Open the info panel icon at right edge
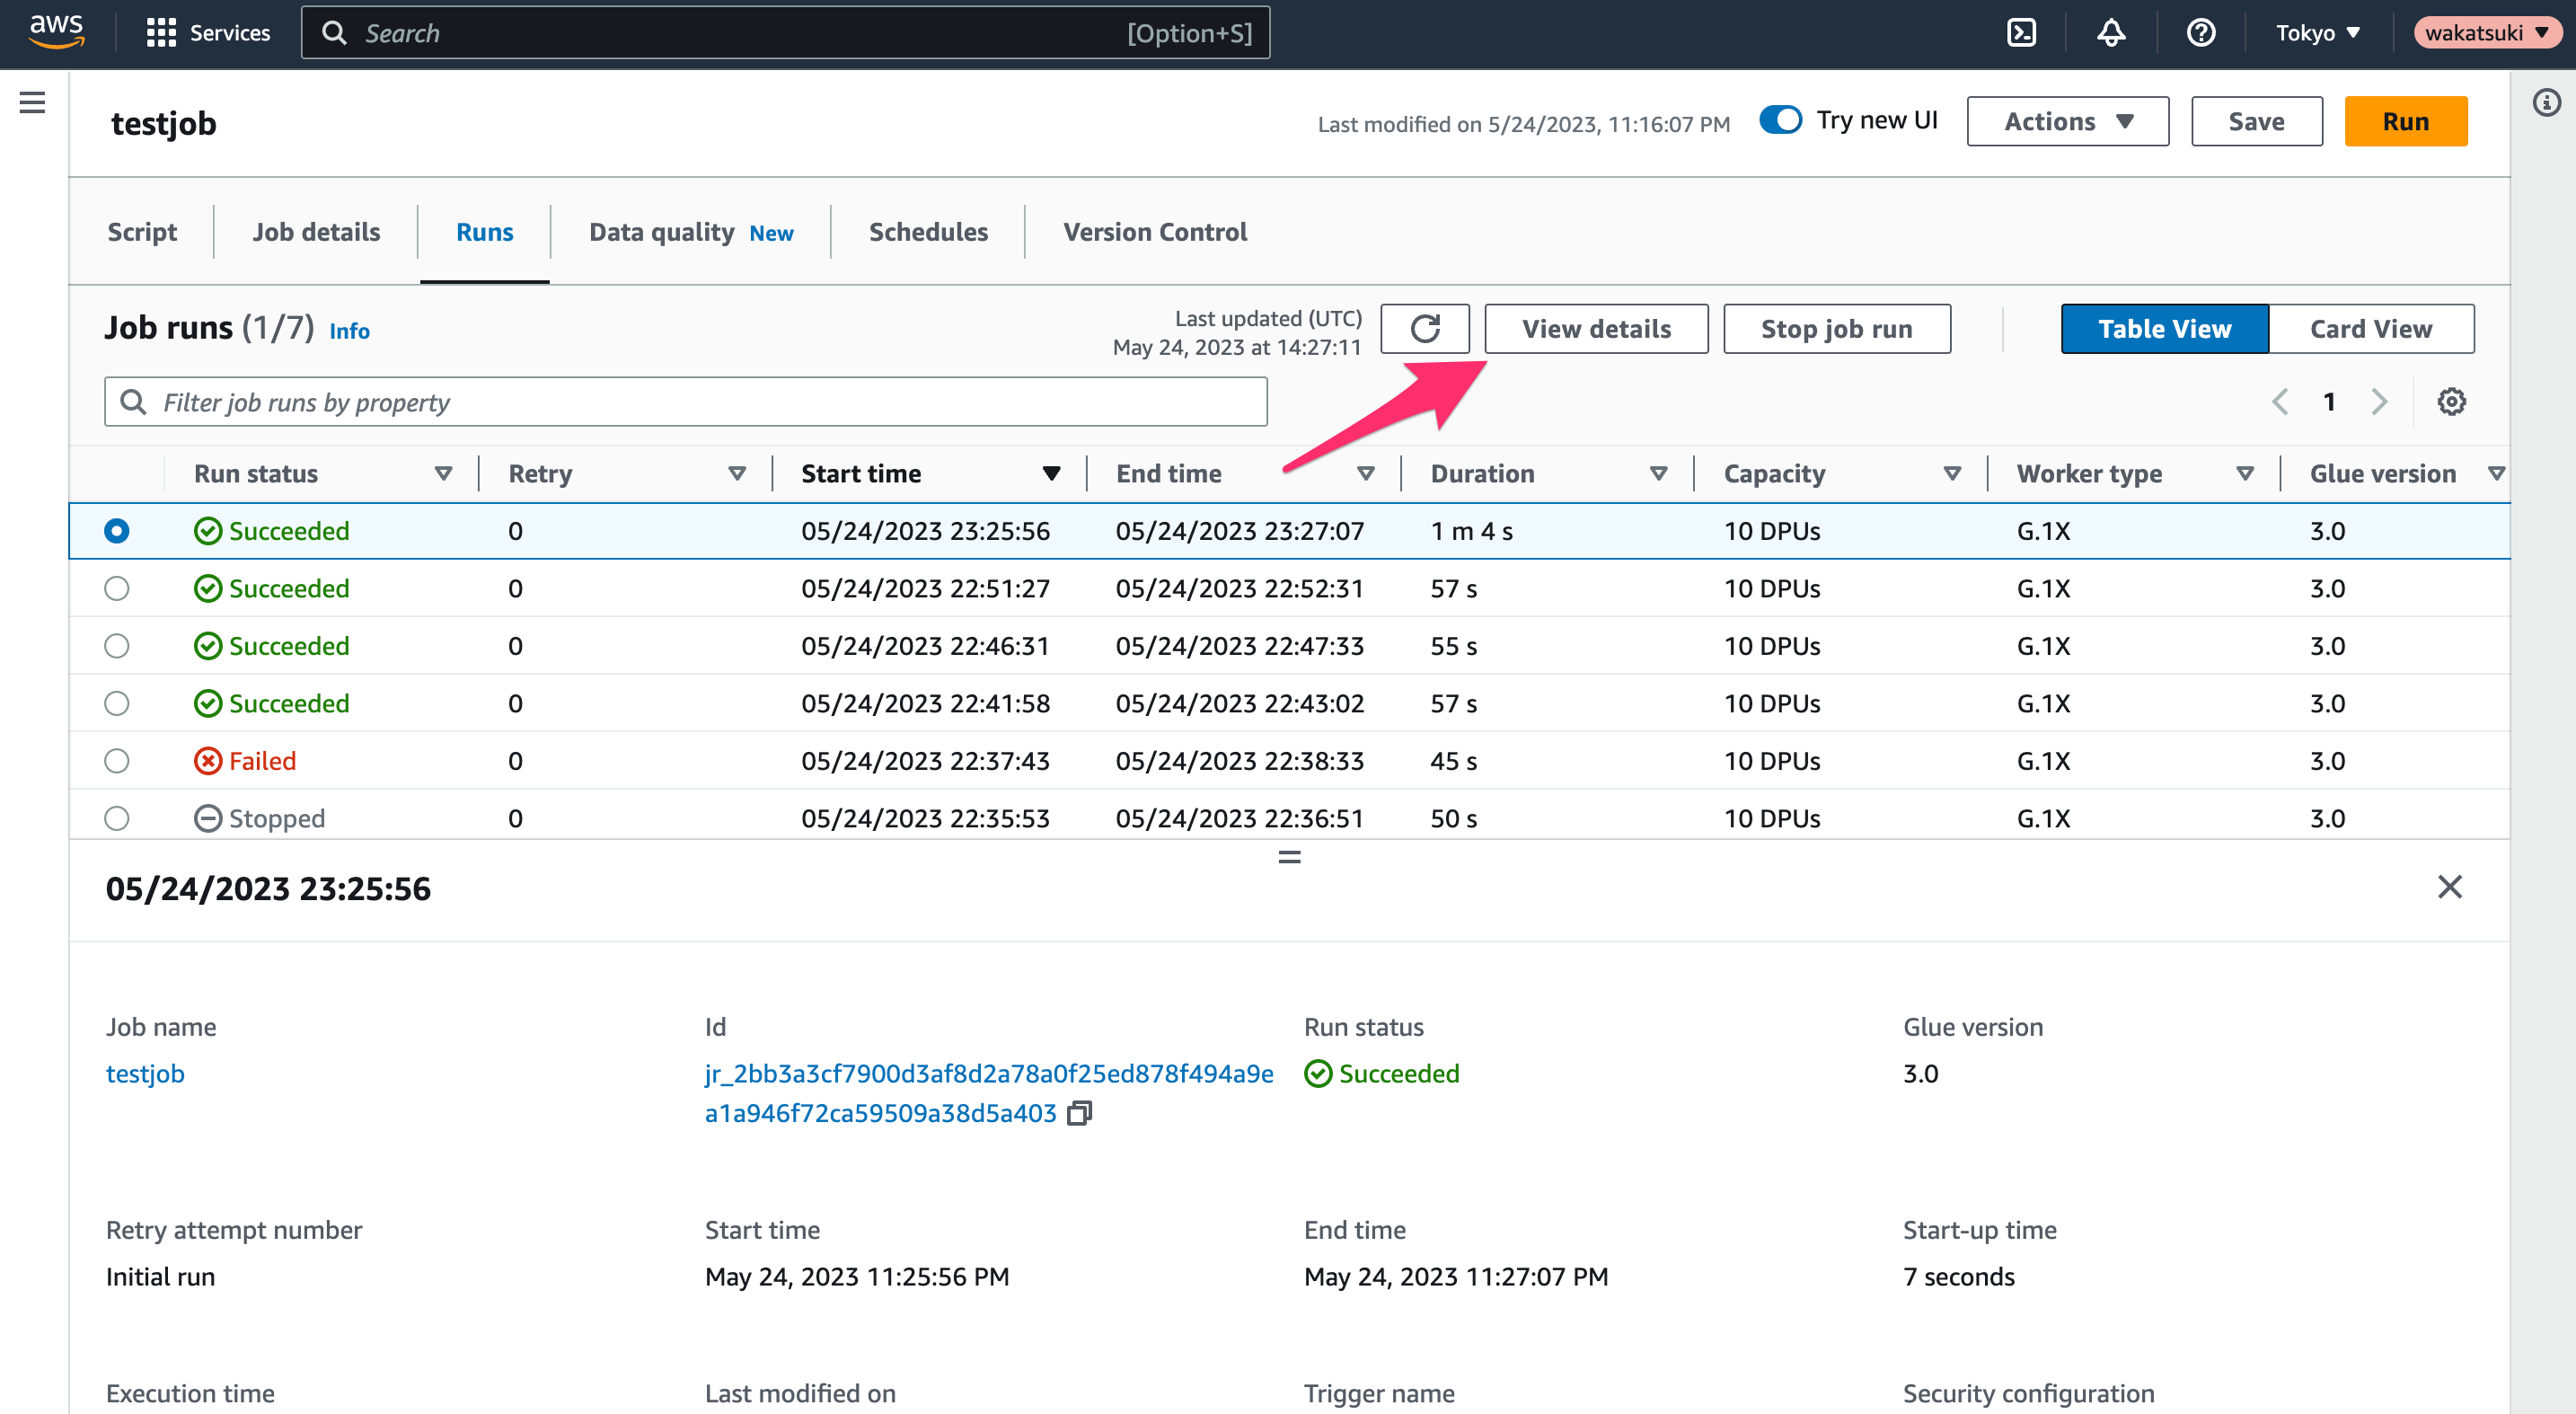2576x1414 pixels. pyautogui.click(x=2546, y=102)
